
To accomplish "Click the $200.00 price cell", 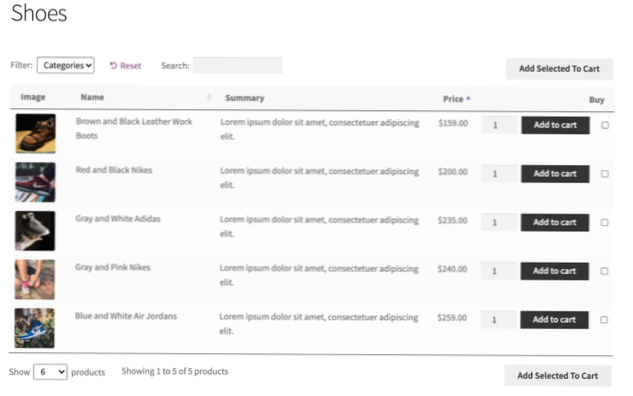I will coord(453,172).
